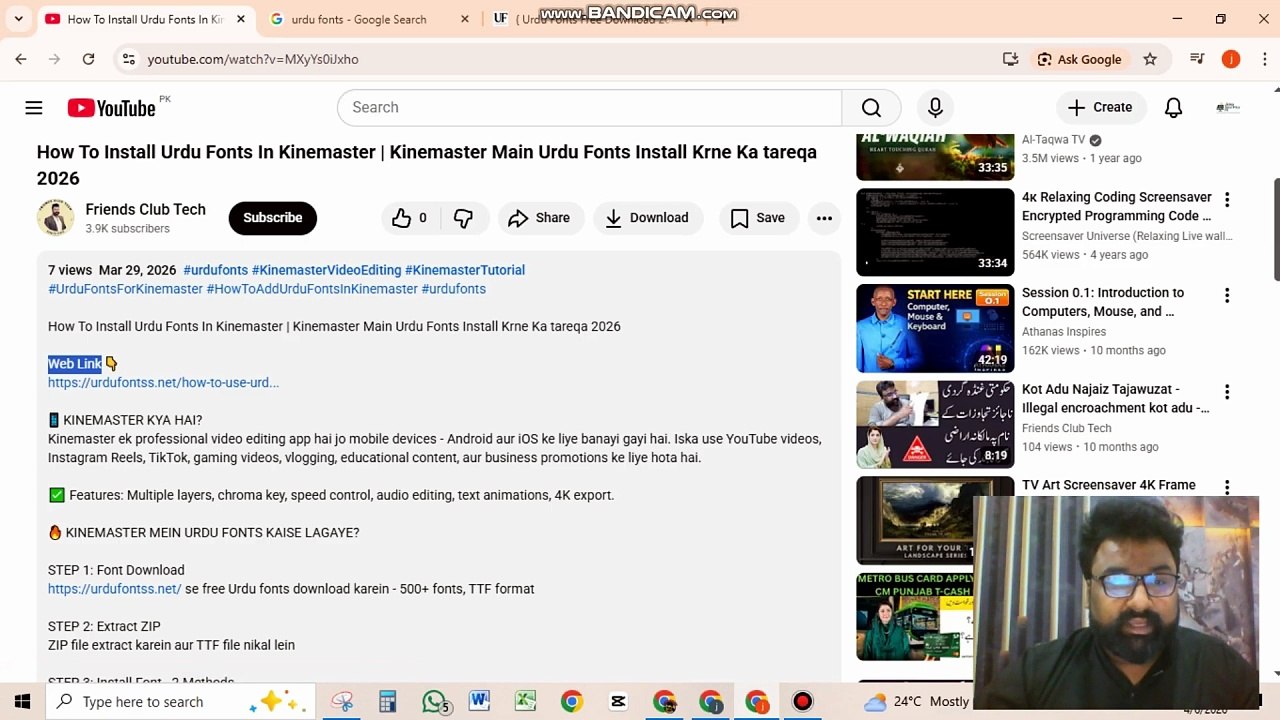Open Friends Club Tech channel avatar
This screenshot has height=720, width=1280.
coord(55,217)
